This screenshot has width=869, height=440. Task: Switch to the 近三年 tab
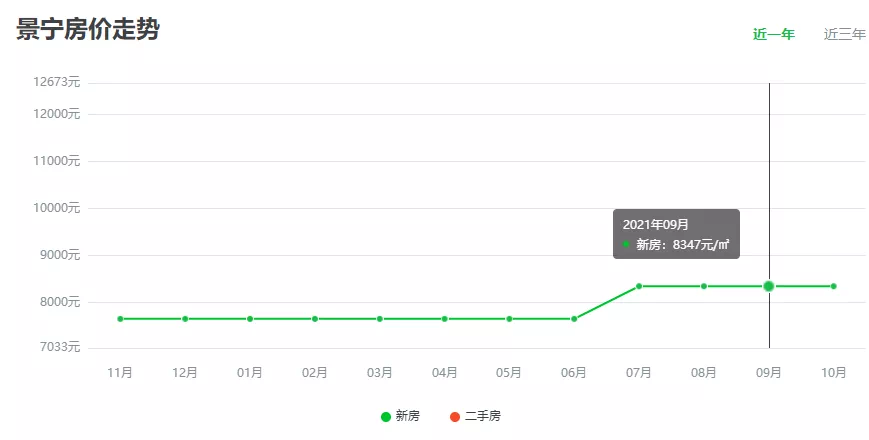pos(844,34)
